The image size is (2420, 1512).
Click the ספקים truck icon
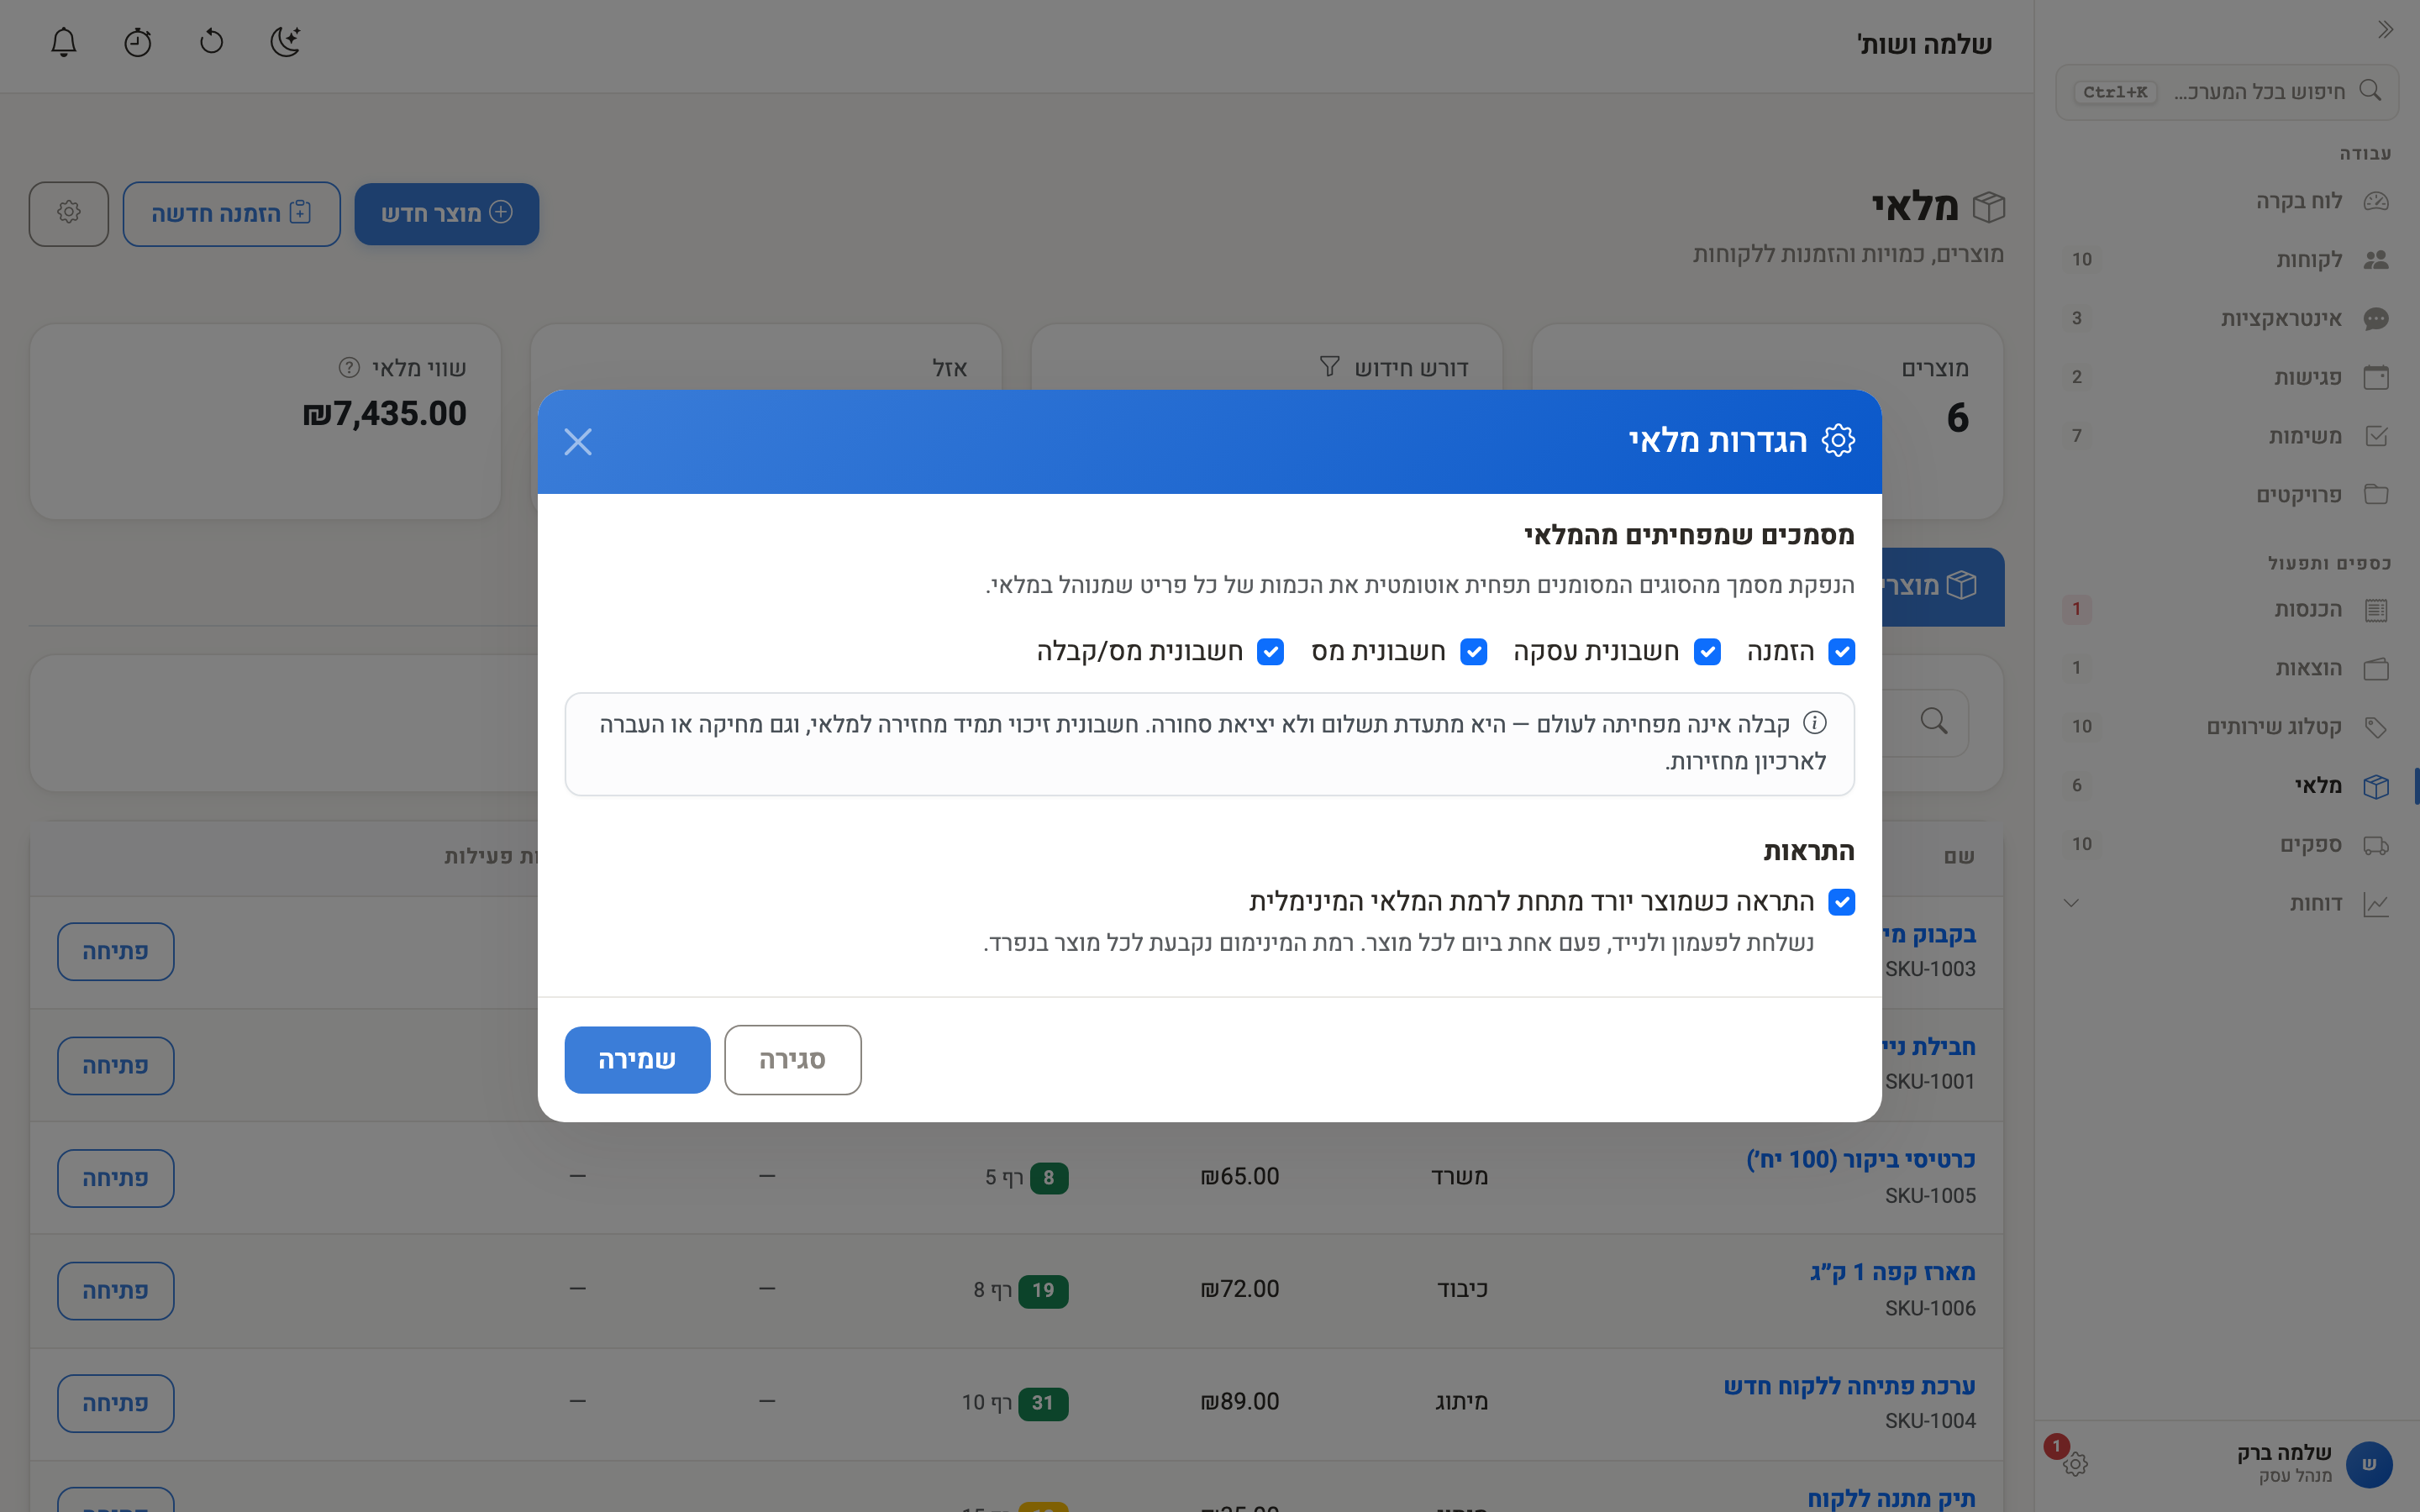[2376, 845]
